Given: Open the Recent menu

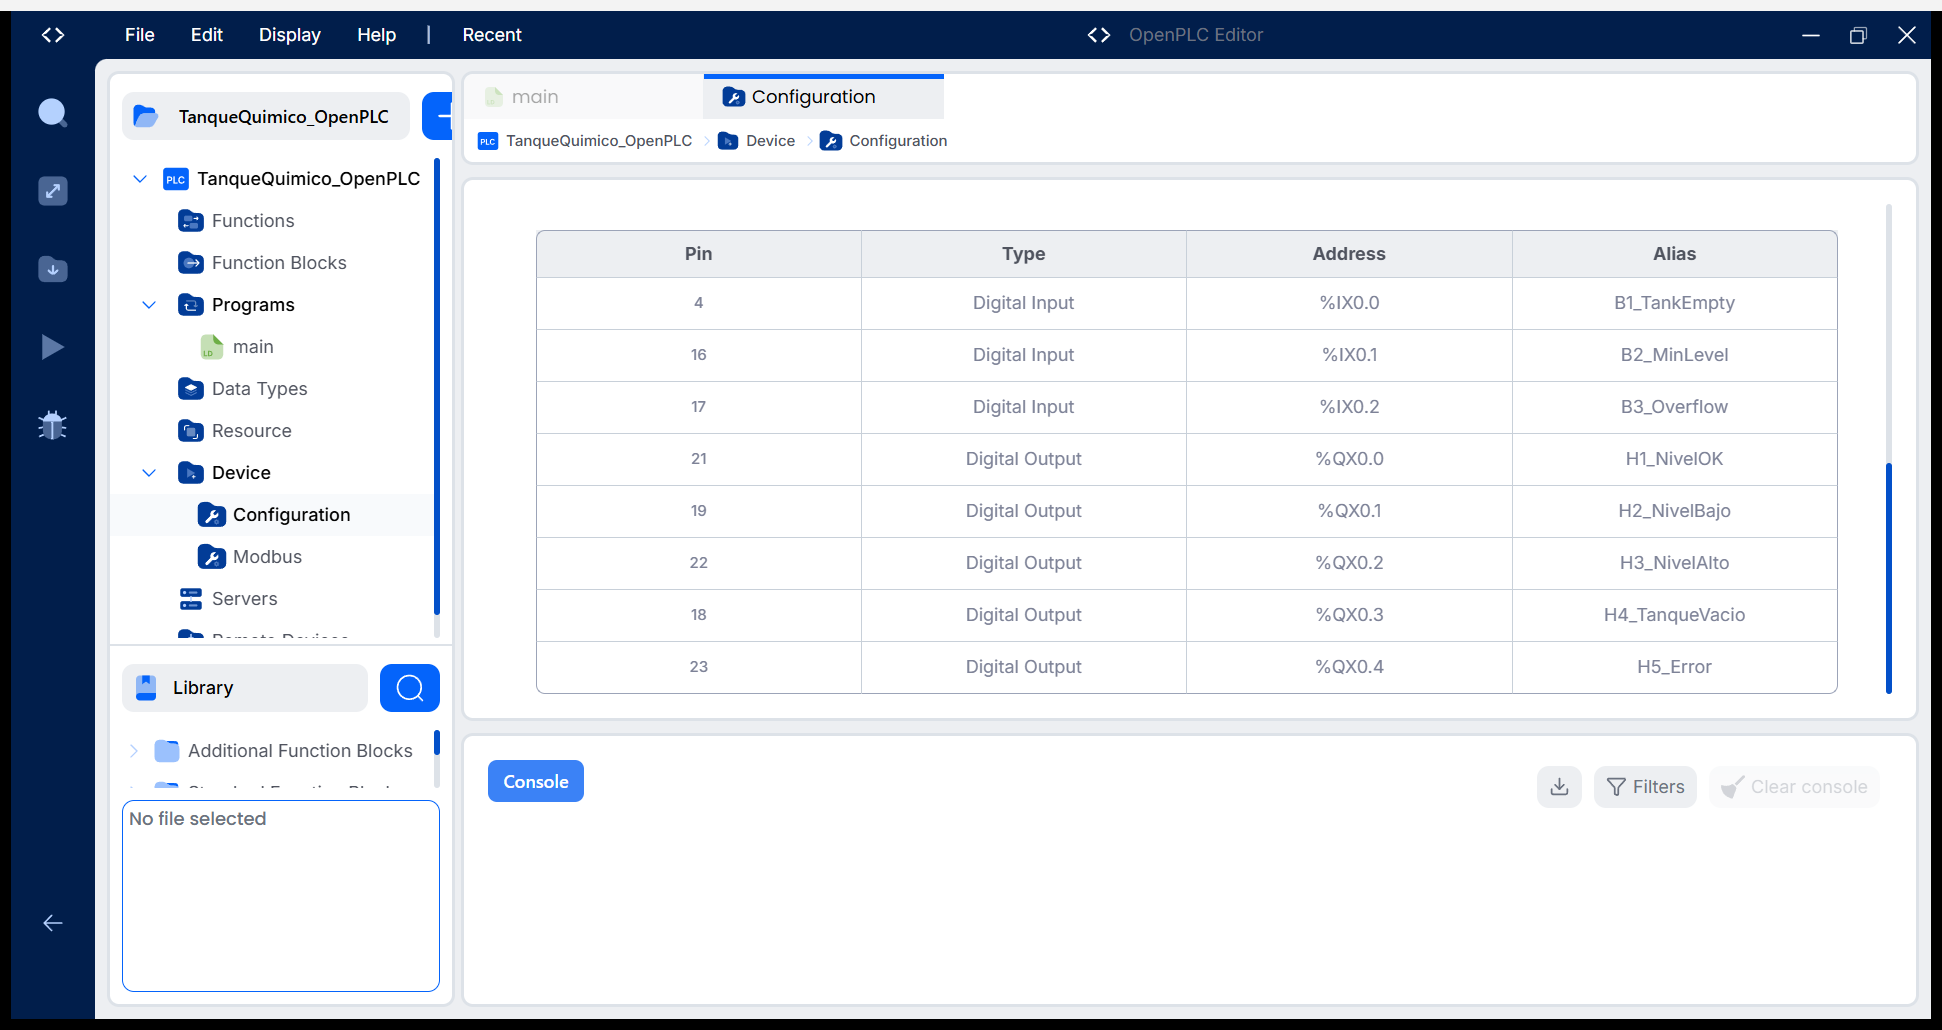Looking at the screenshot, I should (492, 35).
